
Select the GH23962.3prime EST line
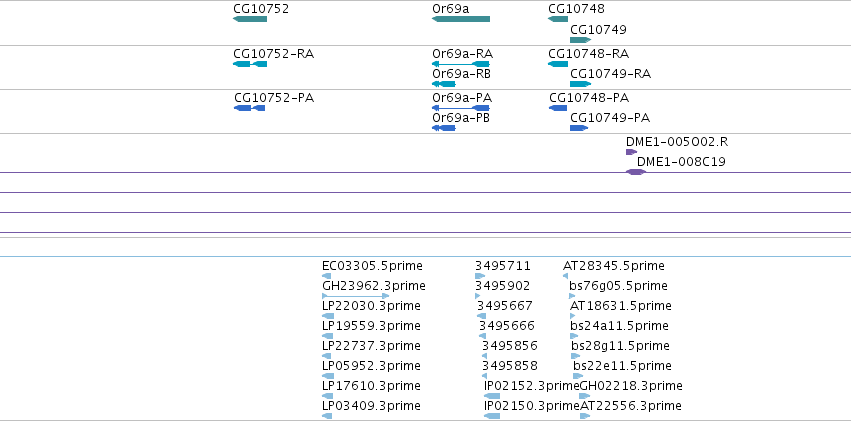tap(355, 296)
